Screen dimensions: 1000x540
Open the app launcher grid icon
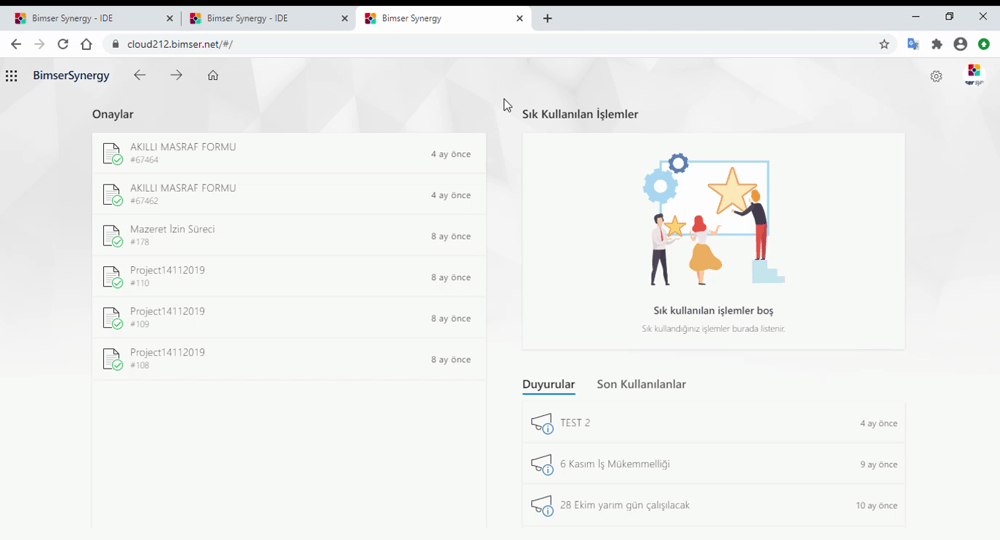coord(12,76)
